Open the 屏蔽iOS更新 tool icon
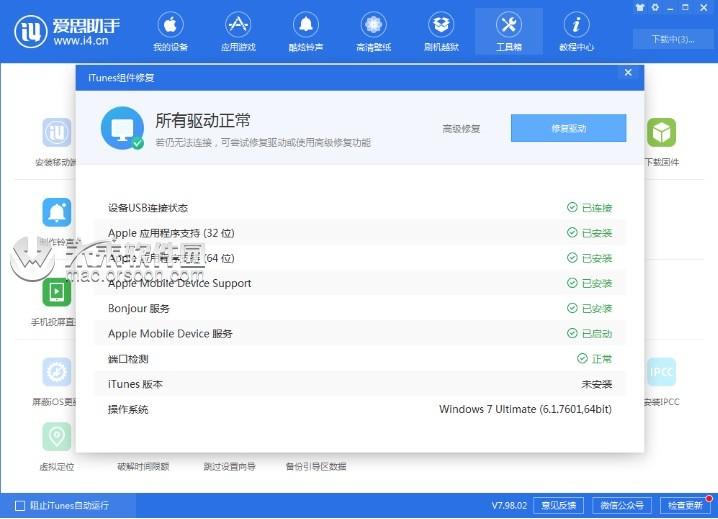718x519 pixels. click(x=57, y=371)
